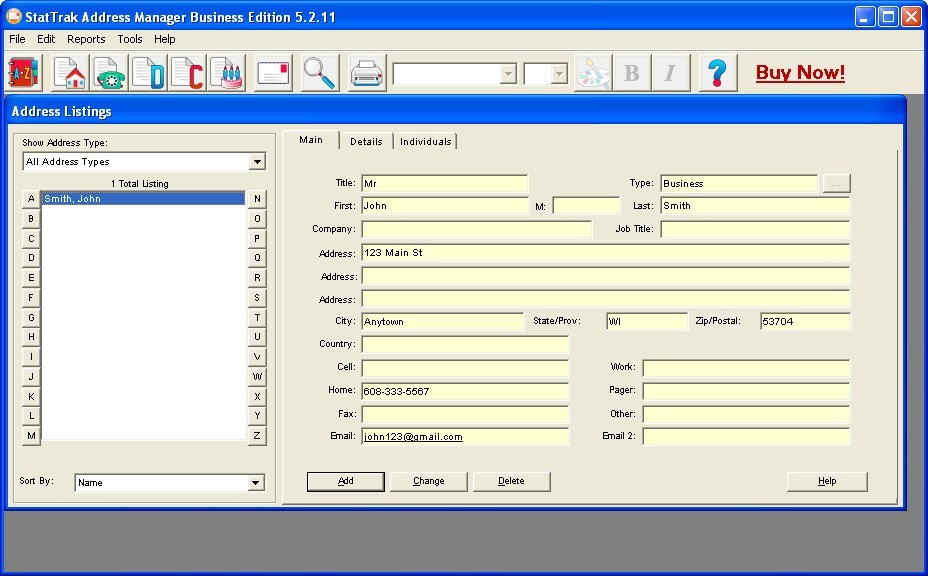Open the Reports menu
Image resolution: width=928 pixels, height=576 pixels.
tap(86, 39)
